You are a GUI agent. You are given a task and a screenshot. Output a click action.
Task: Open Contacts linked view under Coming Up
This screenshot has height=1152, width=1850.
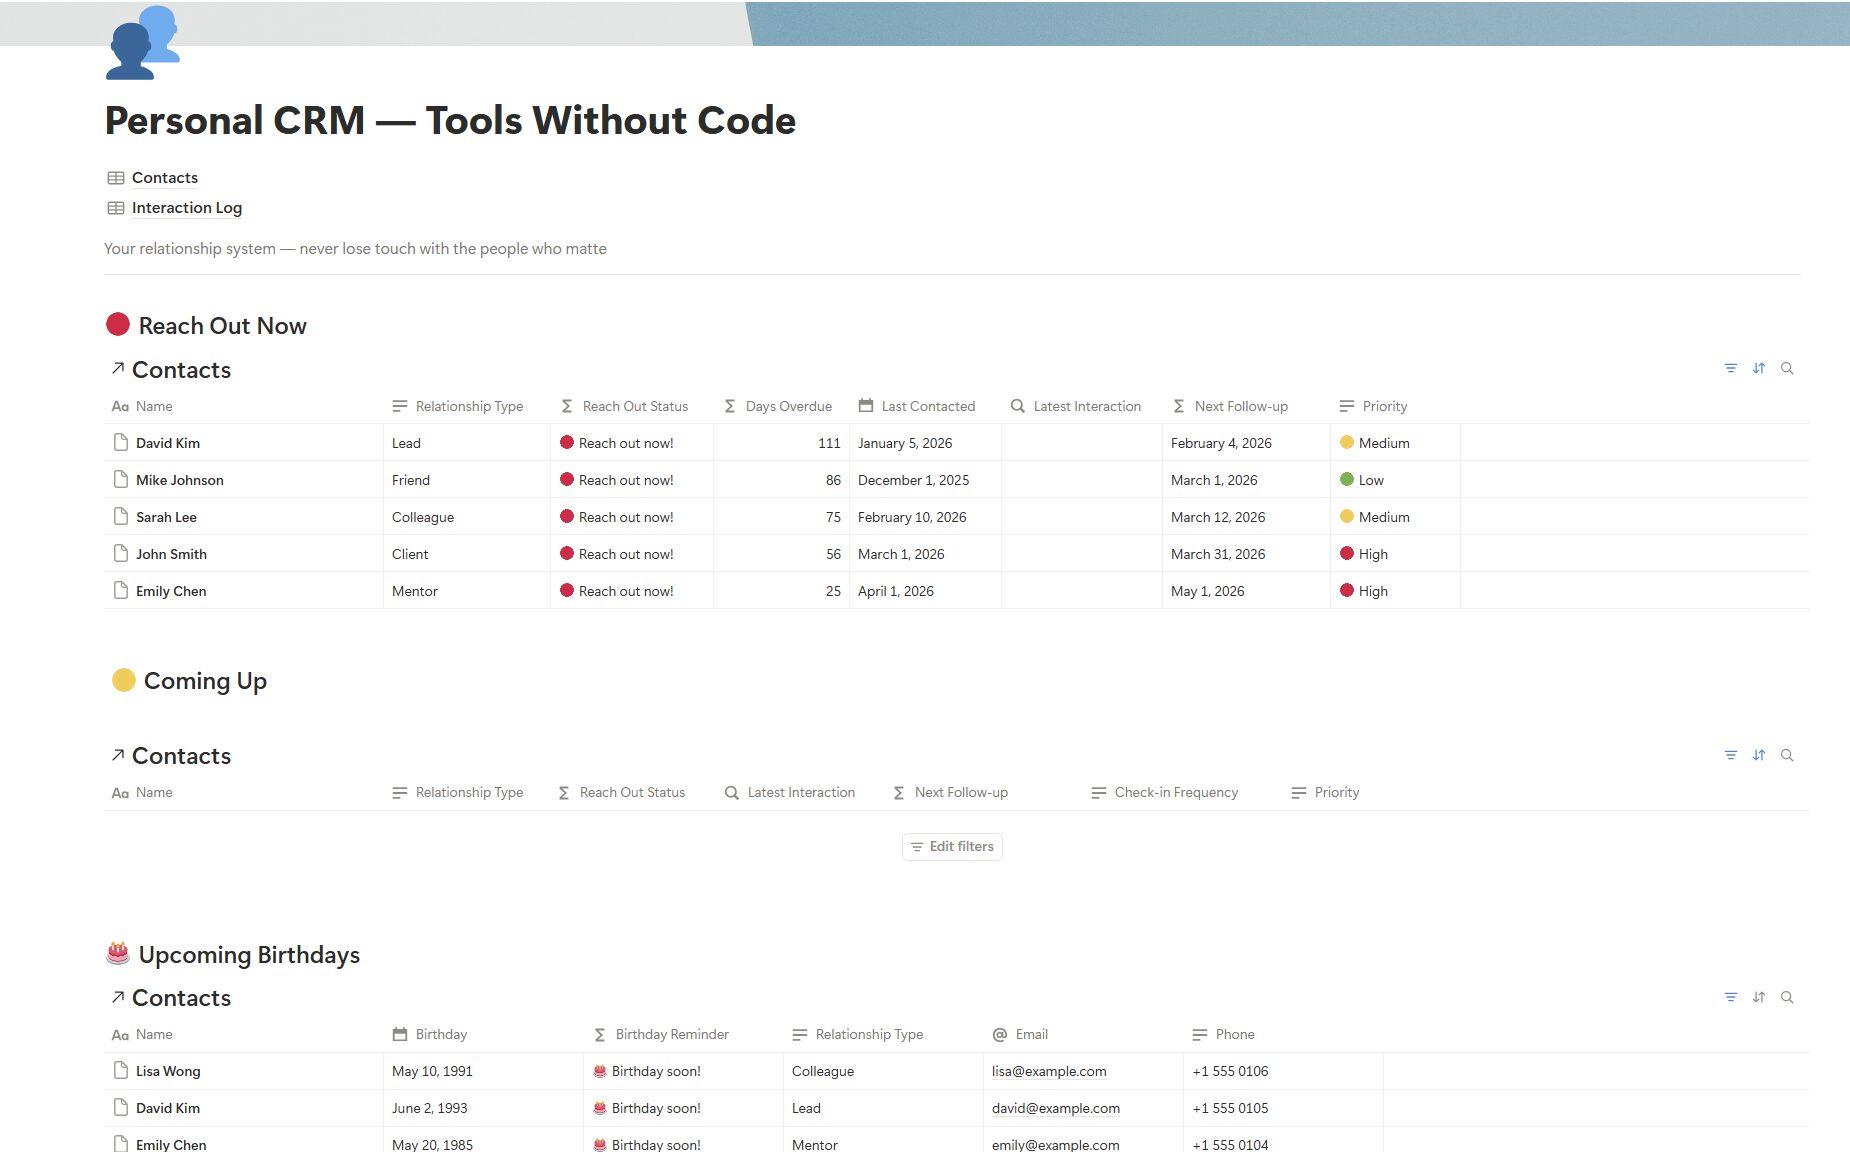click(171, 756)
